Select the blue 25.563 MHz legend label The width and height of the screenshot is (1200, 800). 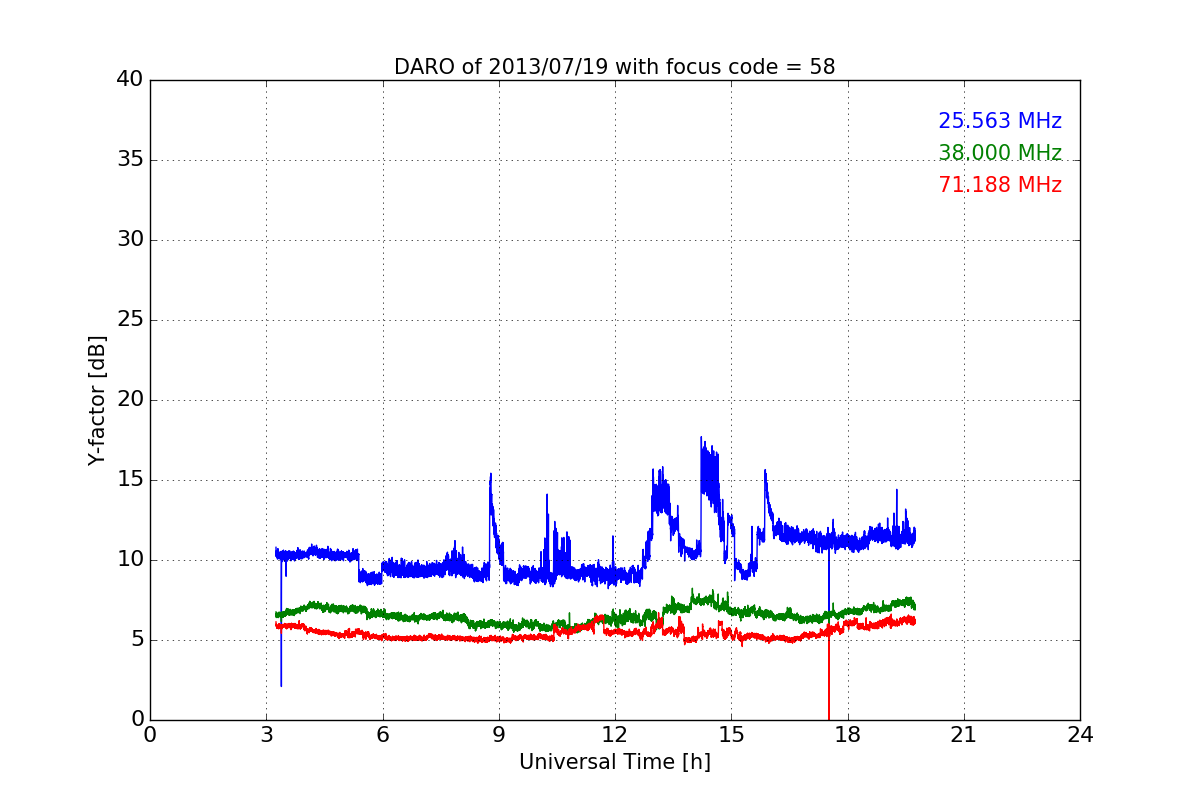[x=1000, y=121]
